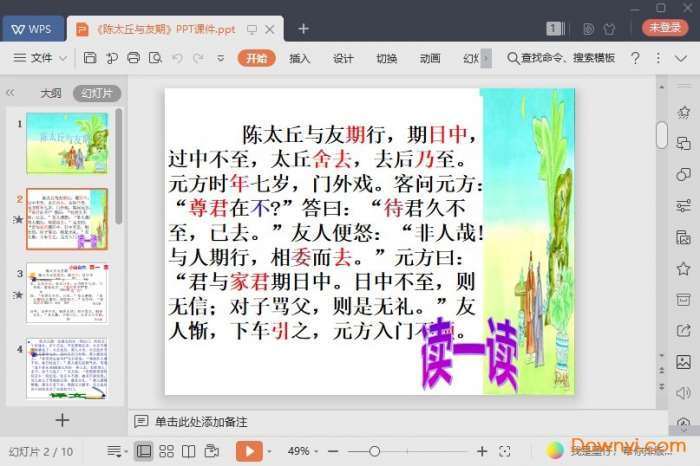Select slide 3 thumbnail
This screenshot has height=466, width=700.
click(67, 293)
